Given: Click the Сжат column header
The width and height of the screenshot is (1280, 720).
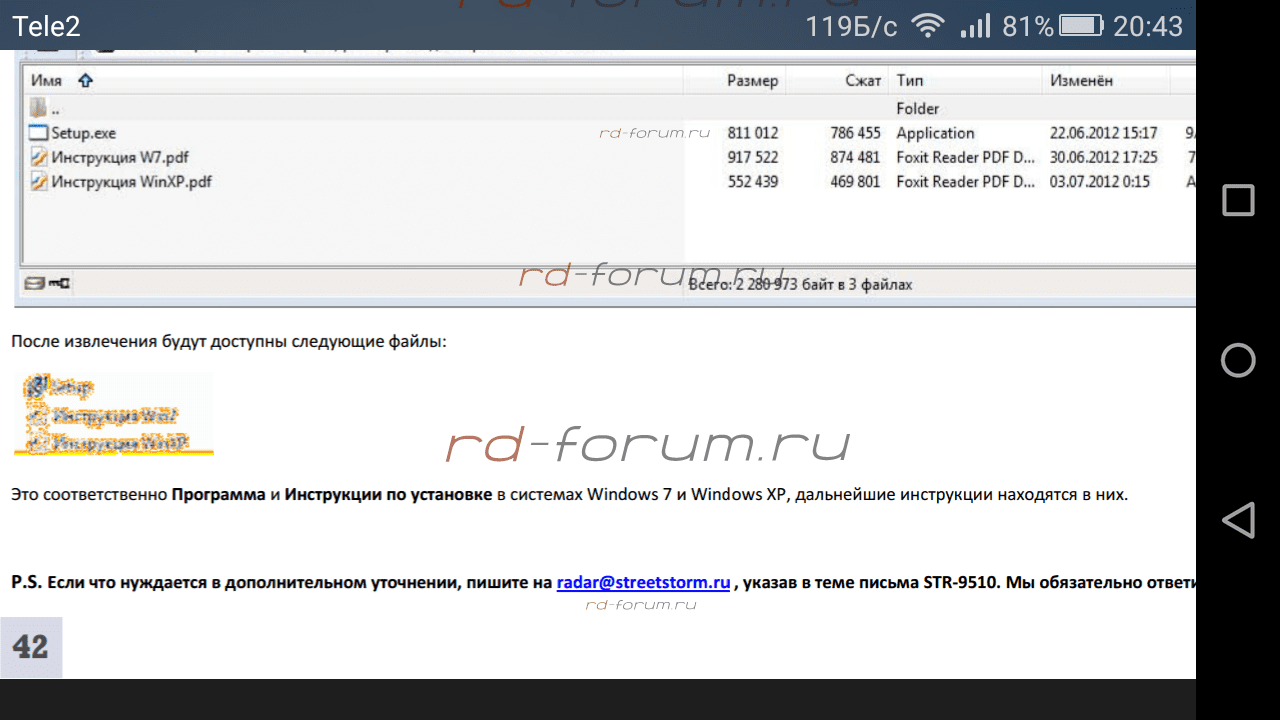Looking at the screenshot, I should 862,81.
